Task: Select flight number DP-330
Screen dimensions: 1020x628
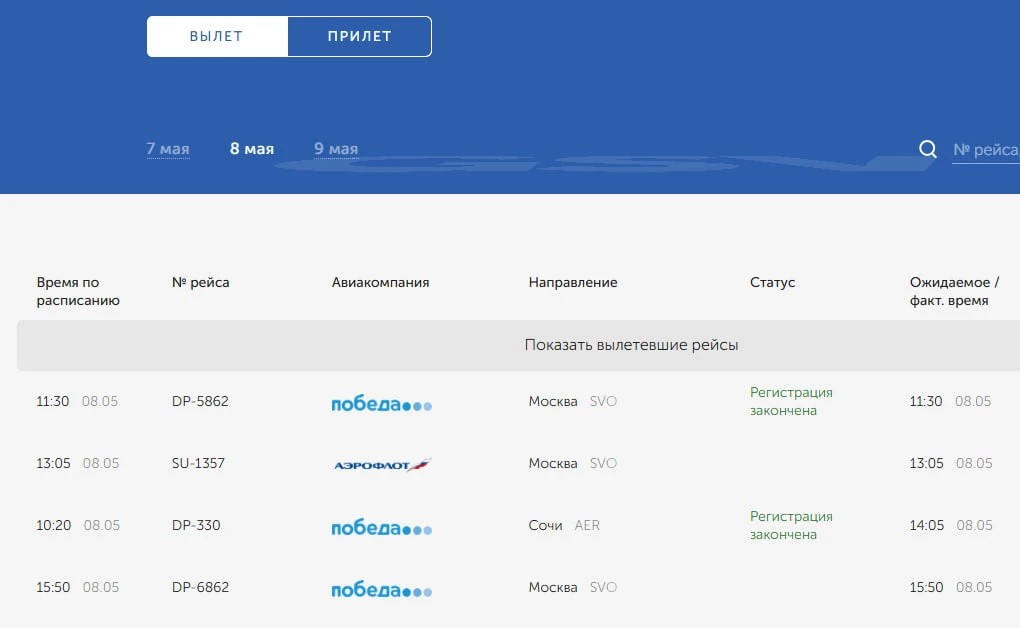Action: pyautogui.click(x=196, y=525)
